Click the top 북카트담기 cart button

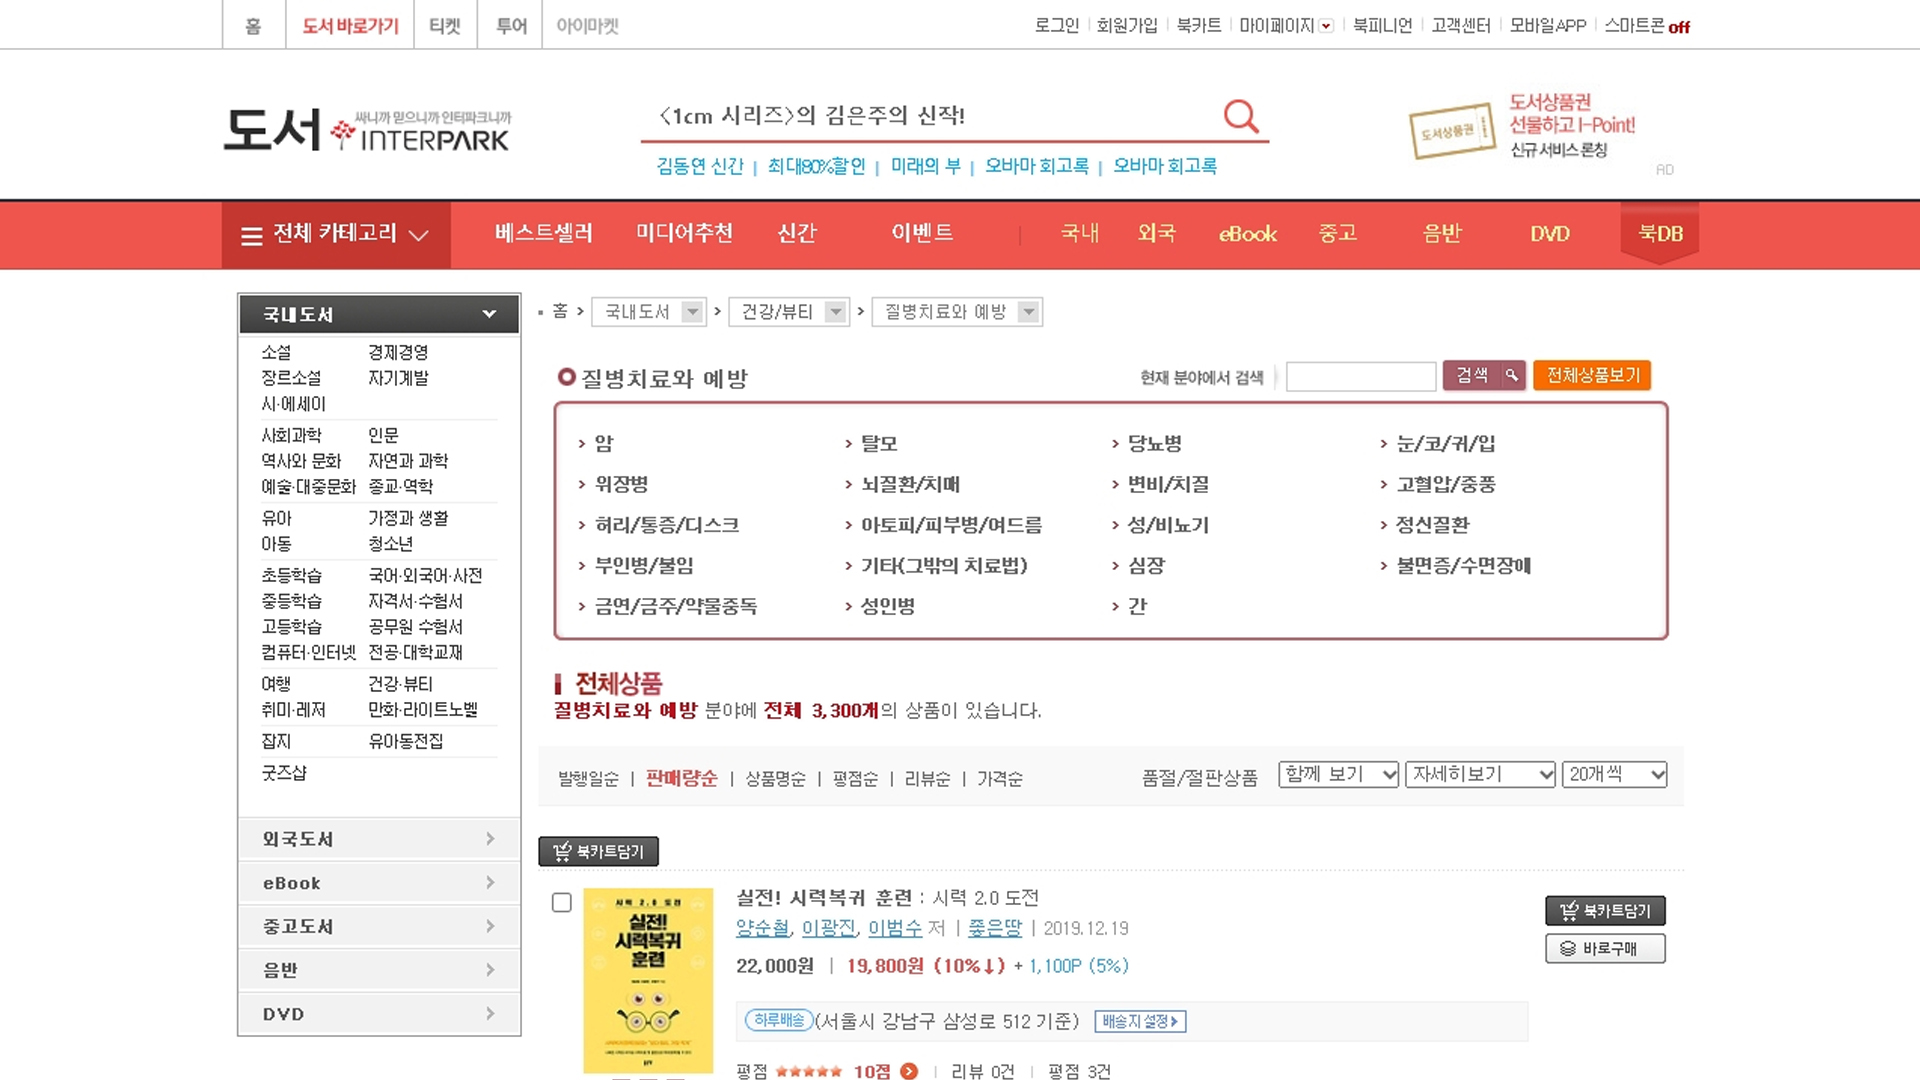[598, 851]
